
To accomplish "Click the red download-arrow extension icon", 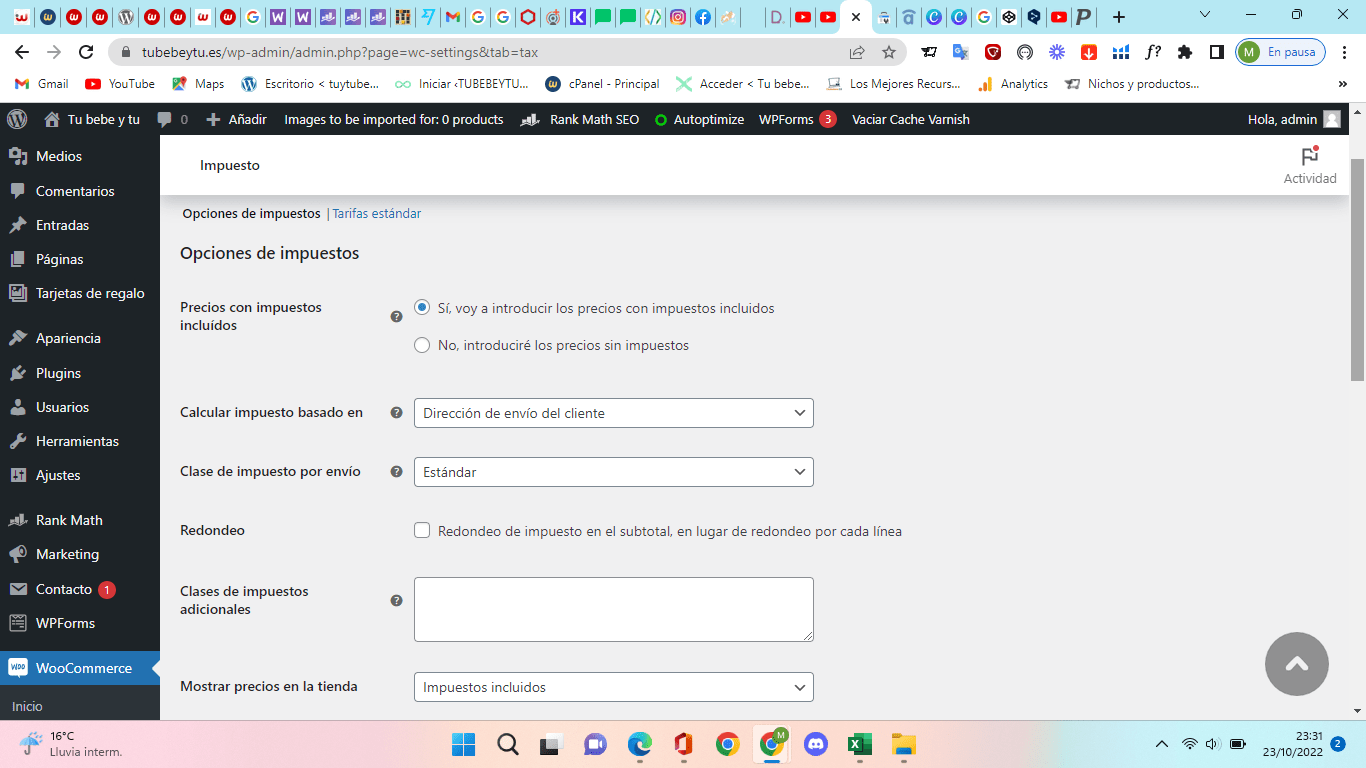I will click(x=1089, y=52).
